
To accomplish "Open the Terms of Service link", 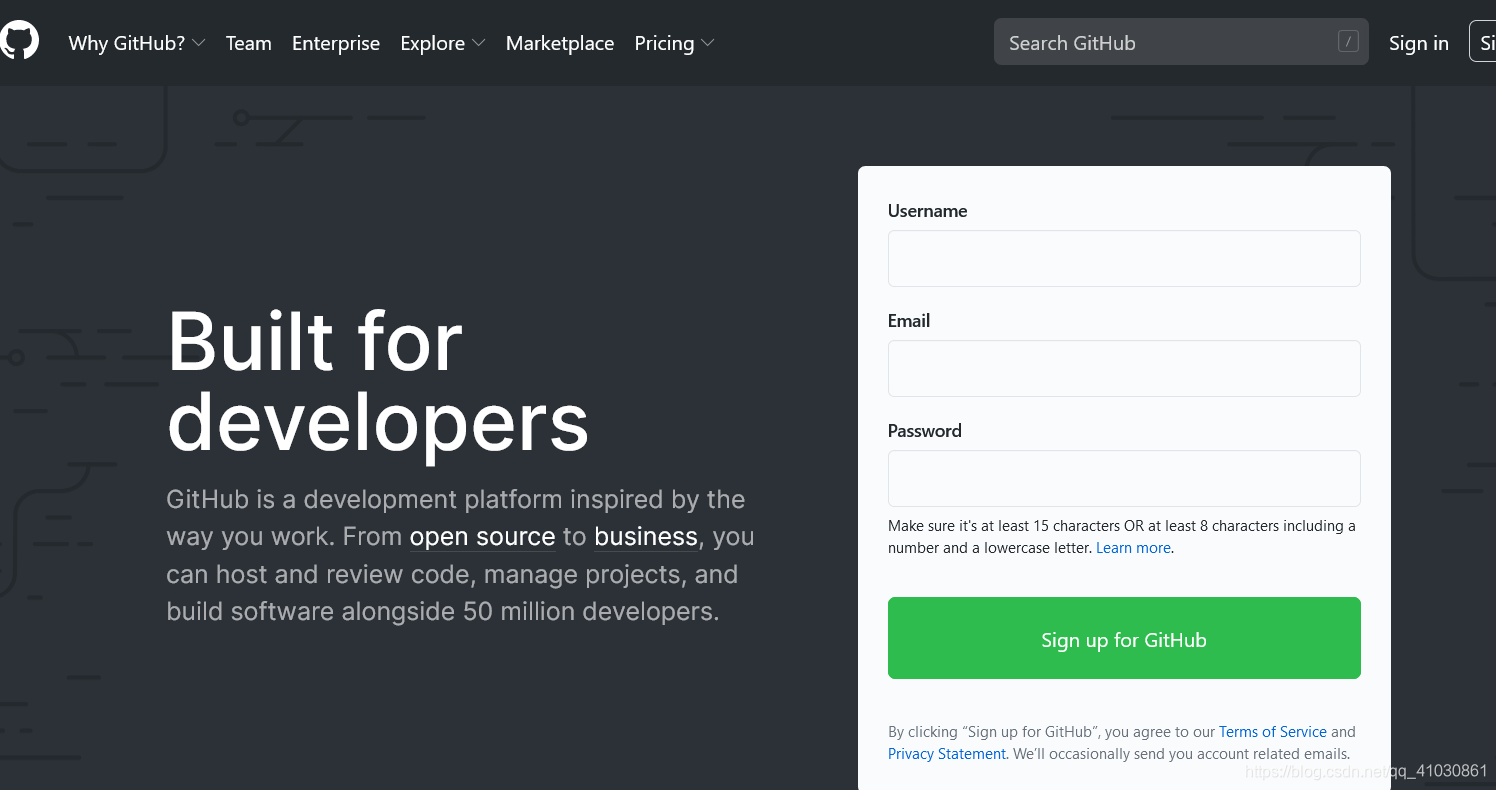I will [1272, 732].
